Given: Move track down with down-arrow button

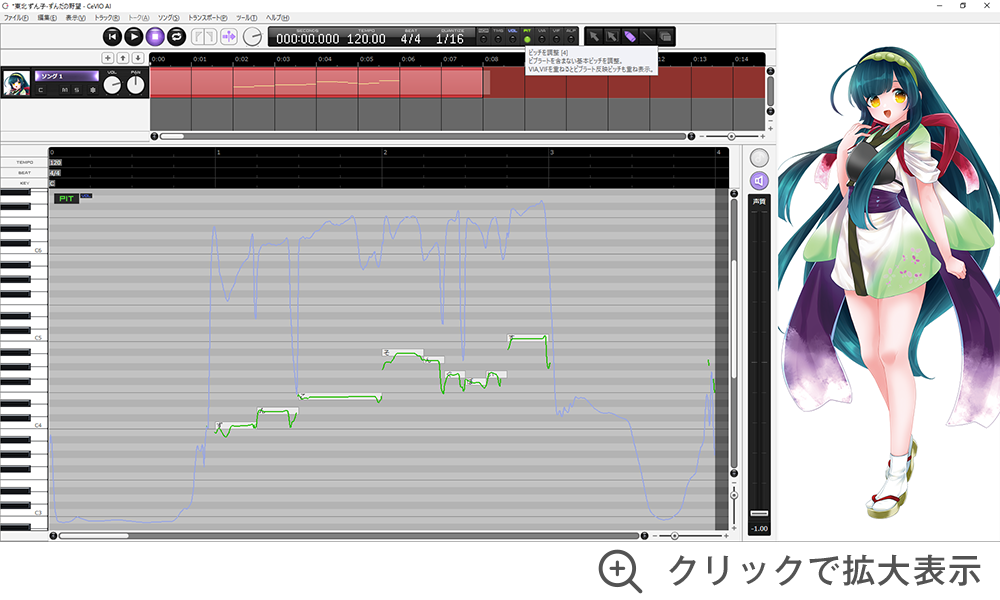Looking at the screenshot, I should [x=138, y=58].
